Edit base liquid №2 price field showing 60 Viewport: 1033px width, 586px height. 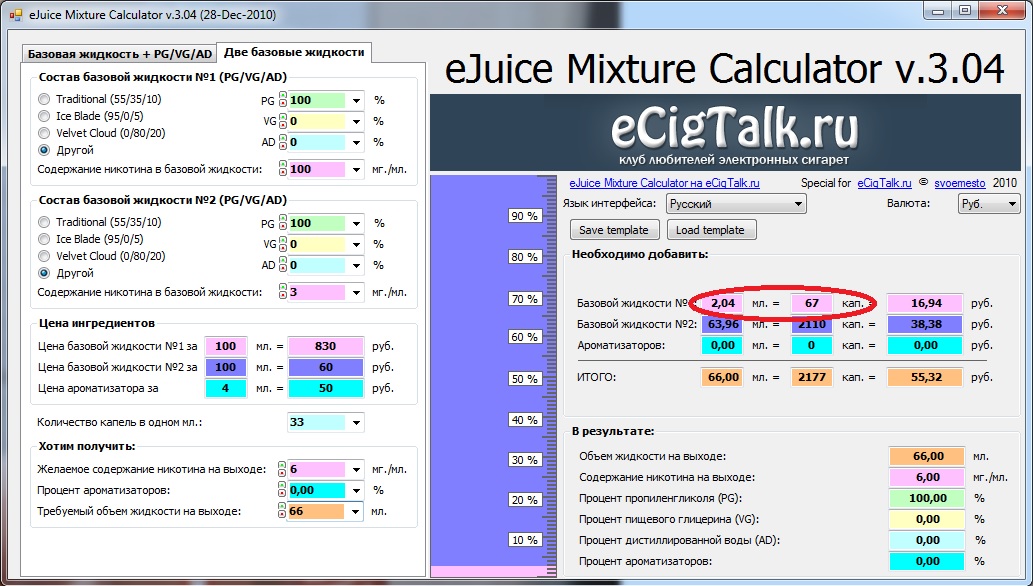(x=325, y=367)
